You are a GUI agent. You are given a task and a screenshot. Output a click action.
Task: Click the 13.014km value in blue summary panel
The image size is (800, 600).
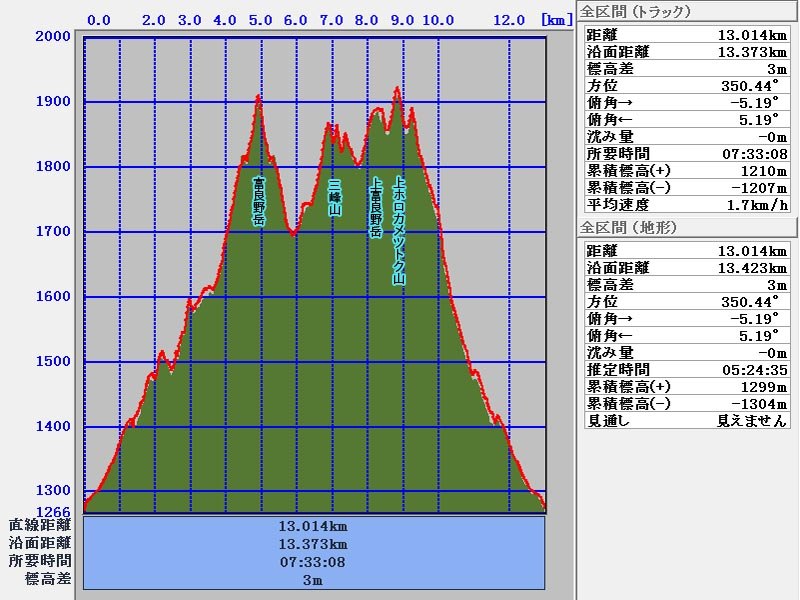[x=313, y=526]
